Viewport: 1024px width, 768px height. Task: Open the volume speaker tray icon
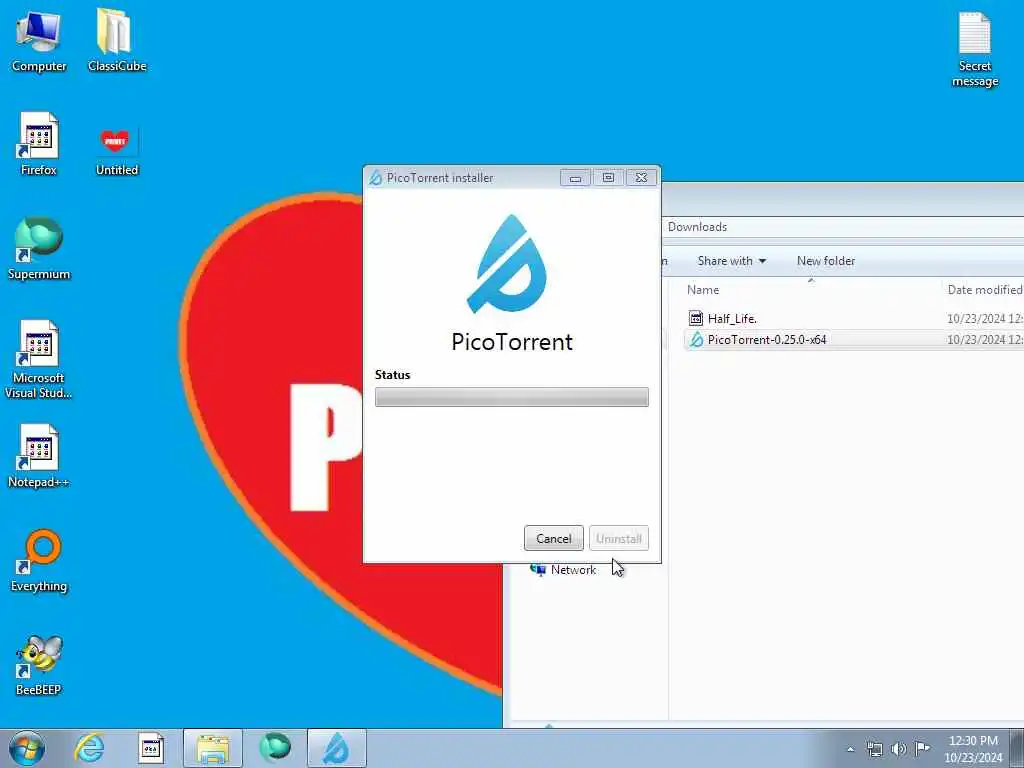click(899, 749)
